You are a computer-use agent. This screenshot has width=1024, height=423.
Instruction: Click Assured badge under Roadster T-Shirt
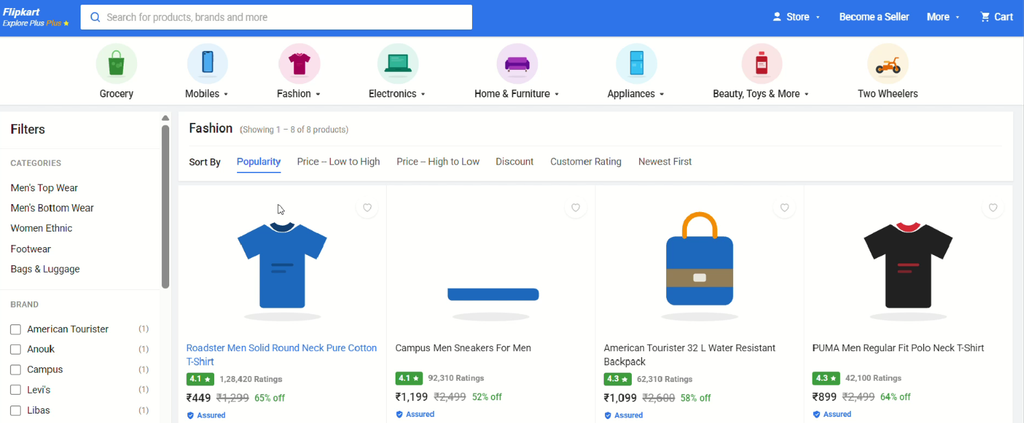click(206, 415)
